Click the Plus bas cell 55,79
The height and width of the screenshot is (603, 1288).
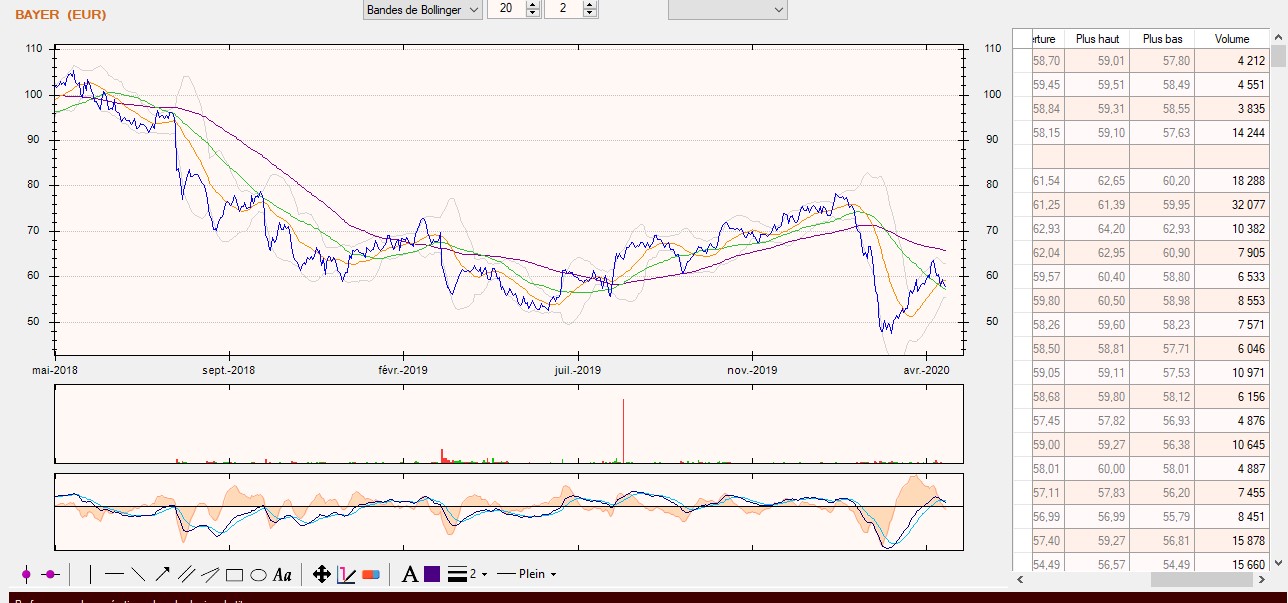click(x=1162, y=516)
